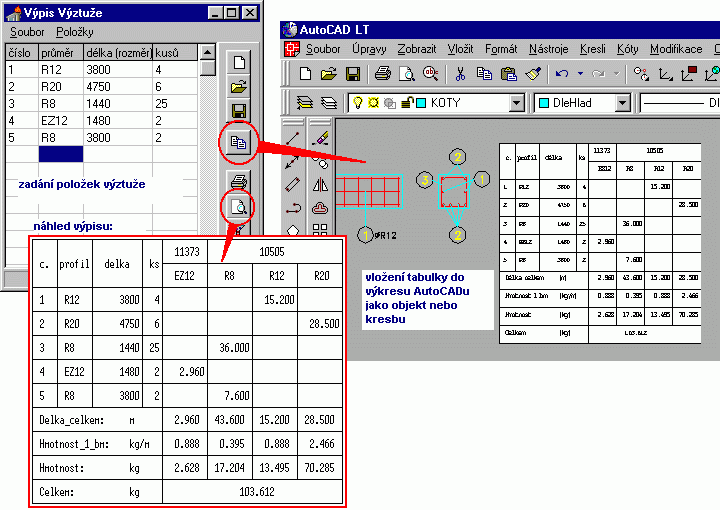Click the číslo column header
Image resolution: width=720 pixels, height=510 pixels.
click(x=22, y=53)
